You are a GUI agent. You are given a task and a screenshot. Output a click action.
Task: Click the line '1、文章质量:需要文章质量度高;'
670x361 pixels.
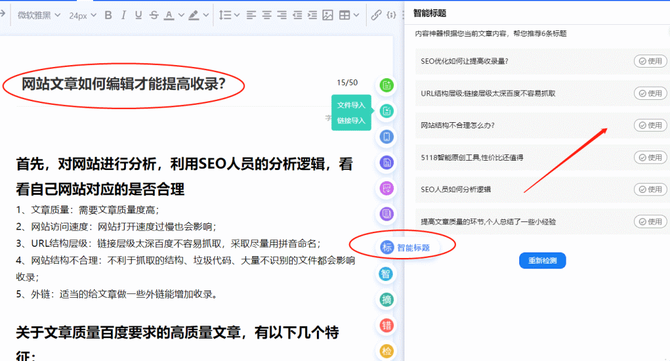click(x=88, y=210)
